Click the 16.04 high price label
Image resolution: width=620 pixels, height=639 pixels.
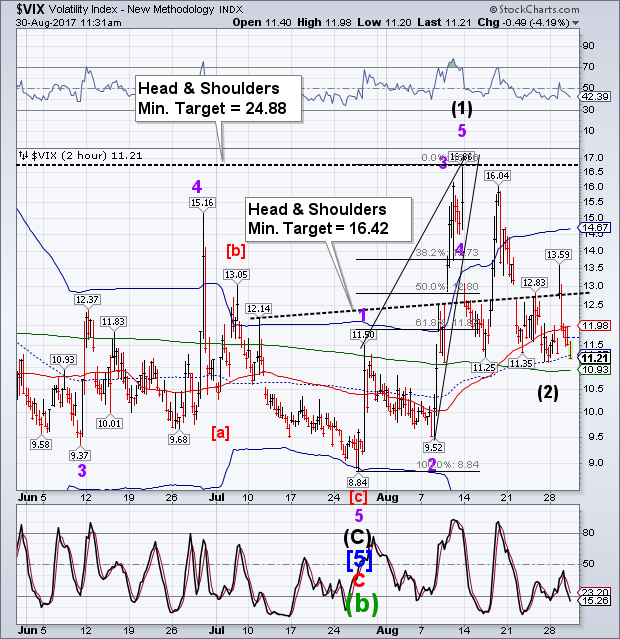click(498, 175)
